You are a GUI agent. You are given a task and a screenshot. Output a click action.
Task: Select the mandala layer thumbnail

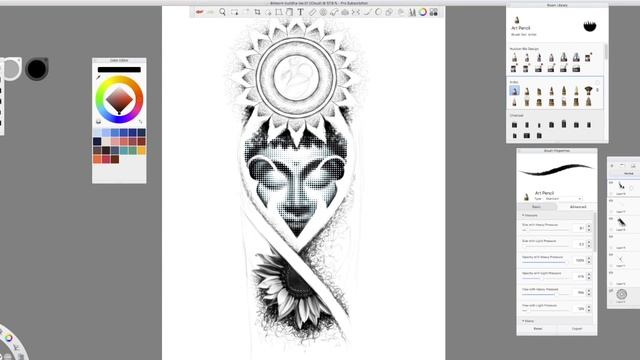coord(622,294)
